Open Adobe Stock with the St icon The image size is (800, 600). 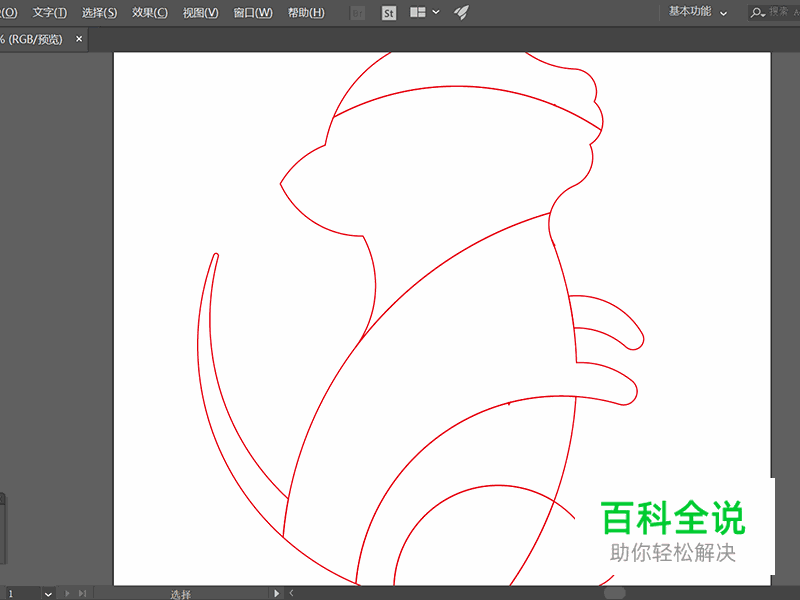pos(388,12)
